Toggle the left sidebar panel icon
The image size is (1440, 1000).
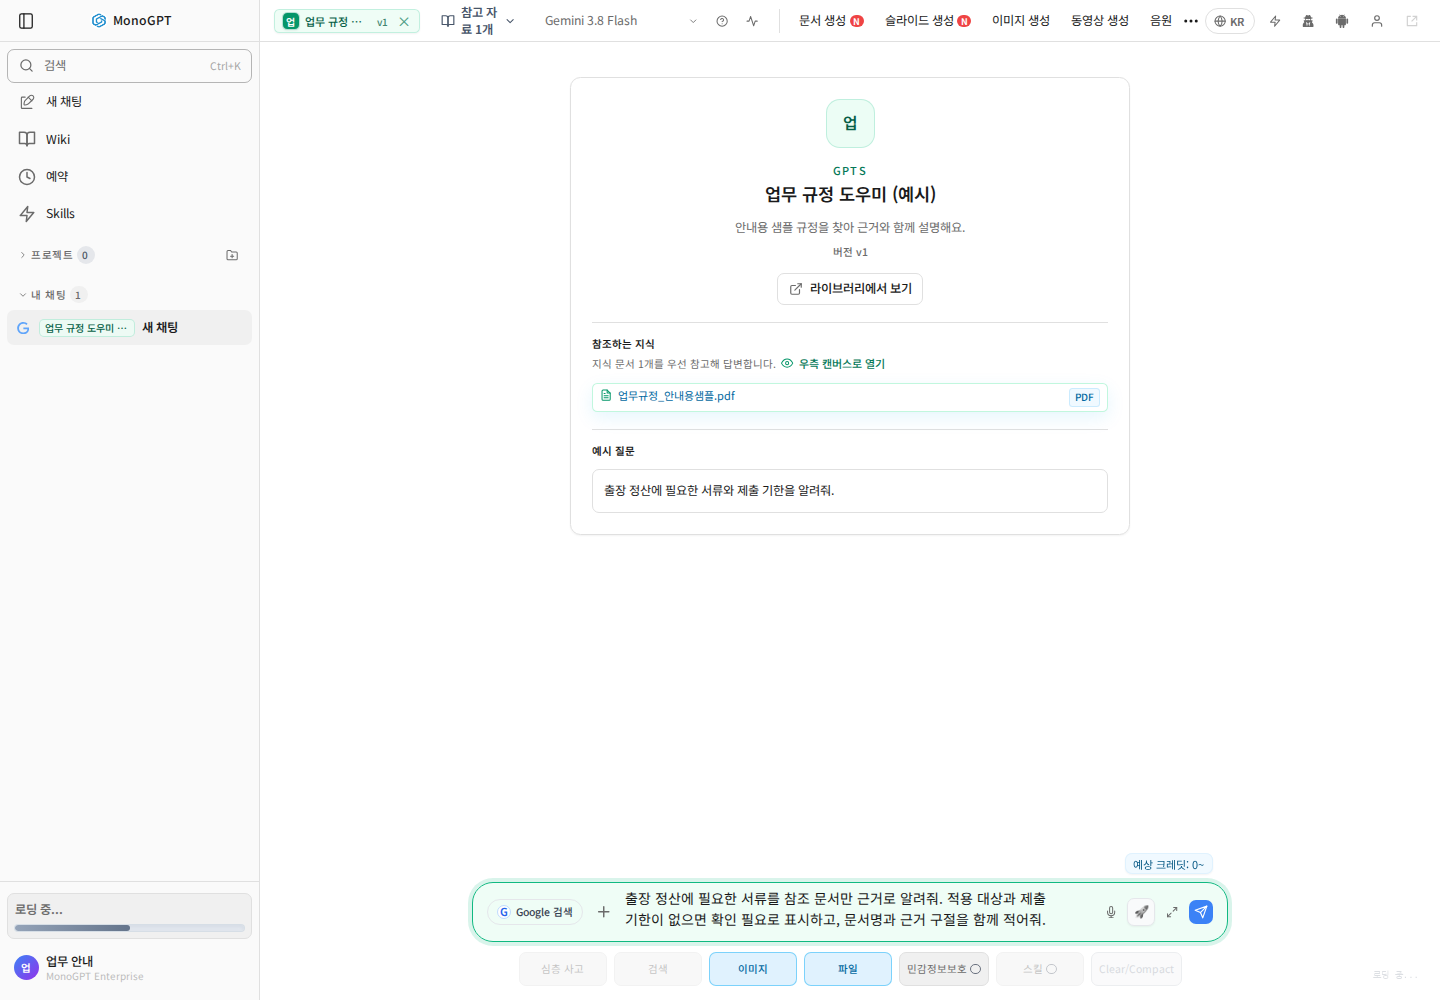coord(26,21)
